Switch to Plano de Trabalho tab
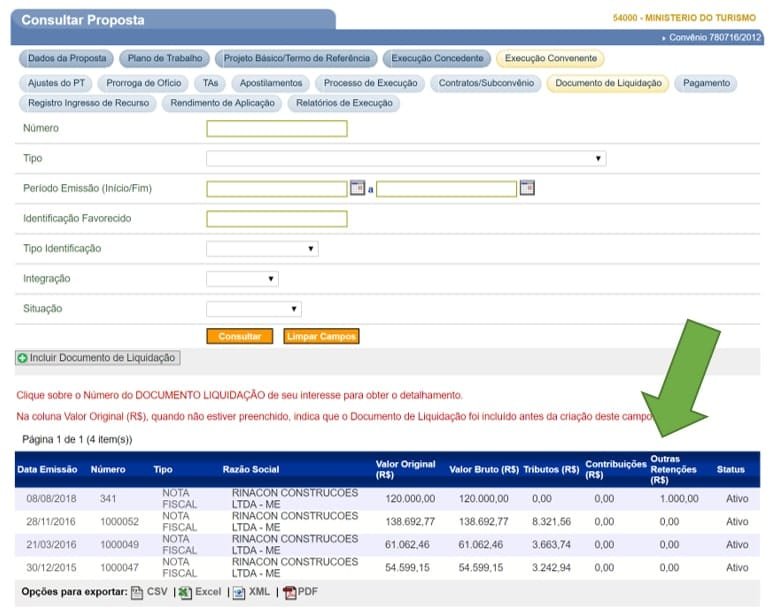Viewport: 774px width, 614px height. coord(165,58)
